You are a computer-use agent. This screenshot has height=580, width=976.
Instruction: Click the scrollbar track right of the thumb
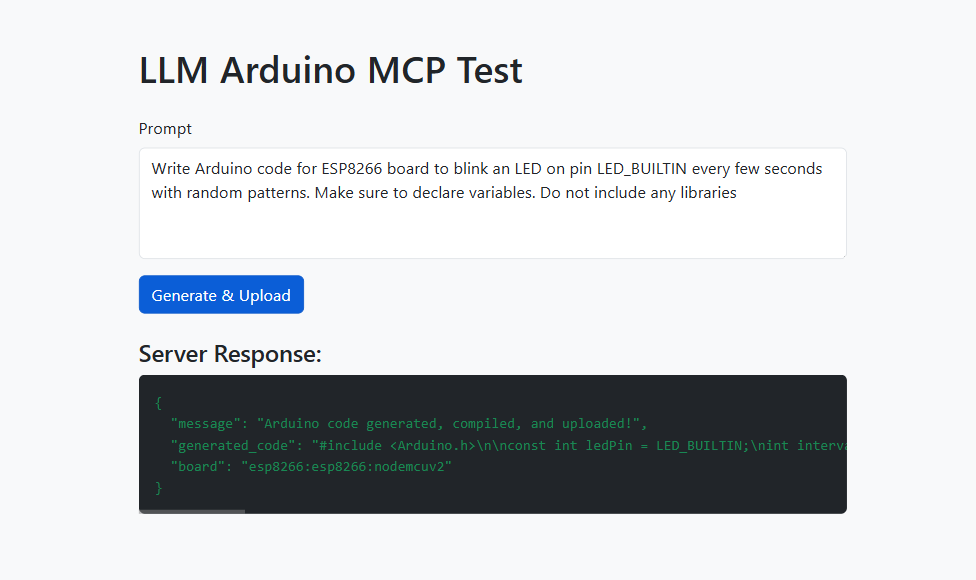click(x=545, y=512)
